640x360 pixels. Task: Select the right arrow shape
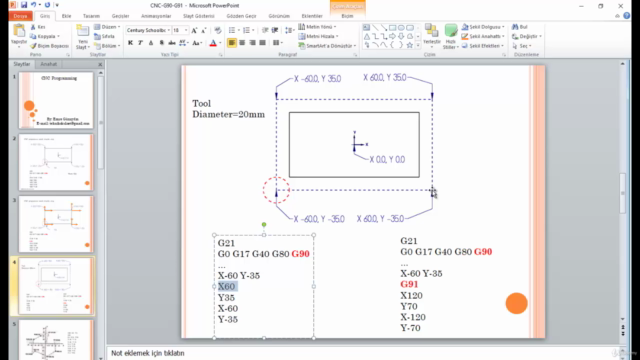(392, 36)
